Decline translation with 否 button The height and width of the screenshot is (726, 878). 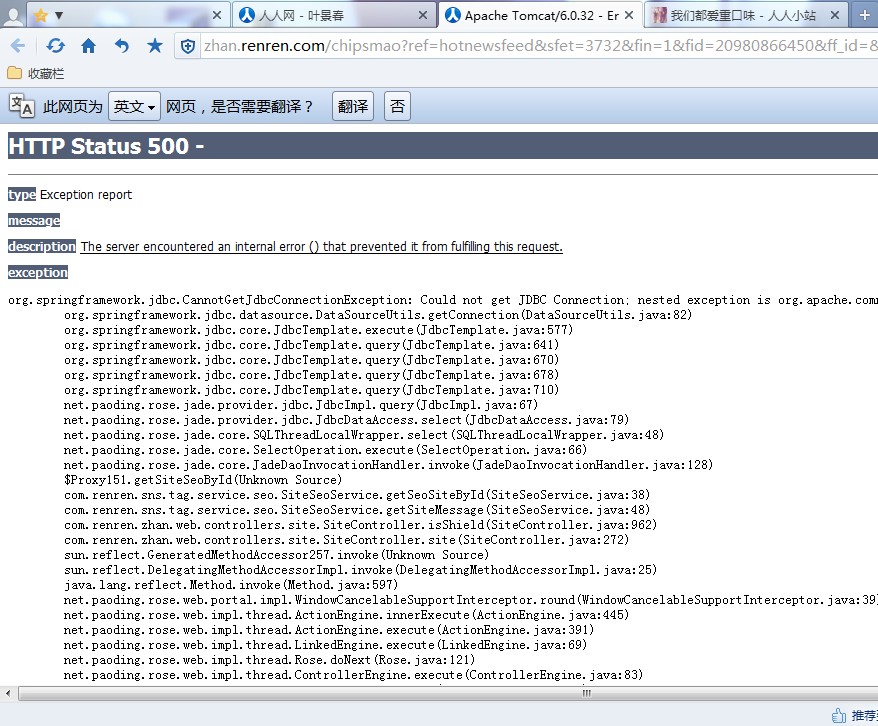click(x=397, y=106)
